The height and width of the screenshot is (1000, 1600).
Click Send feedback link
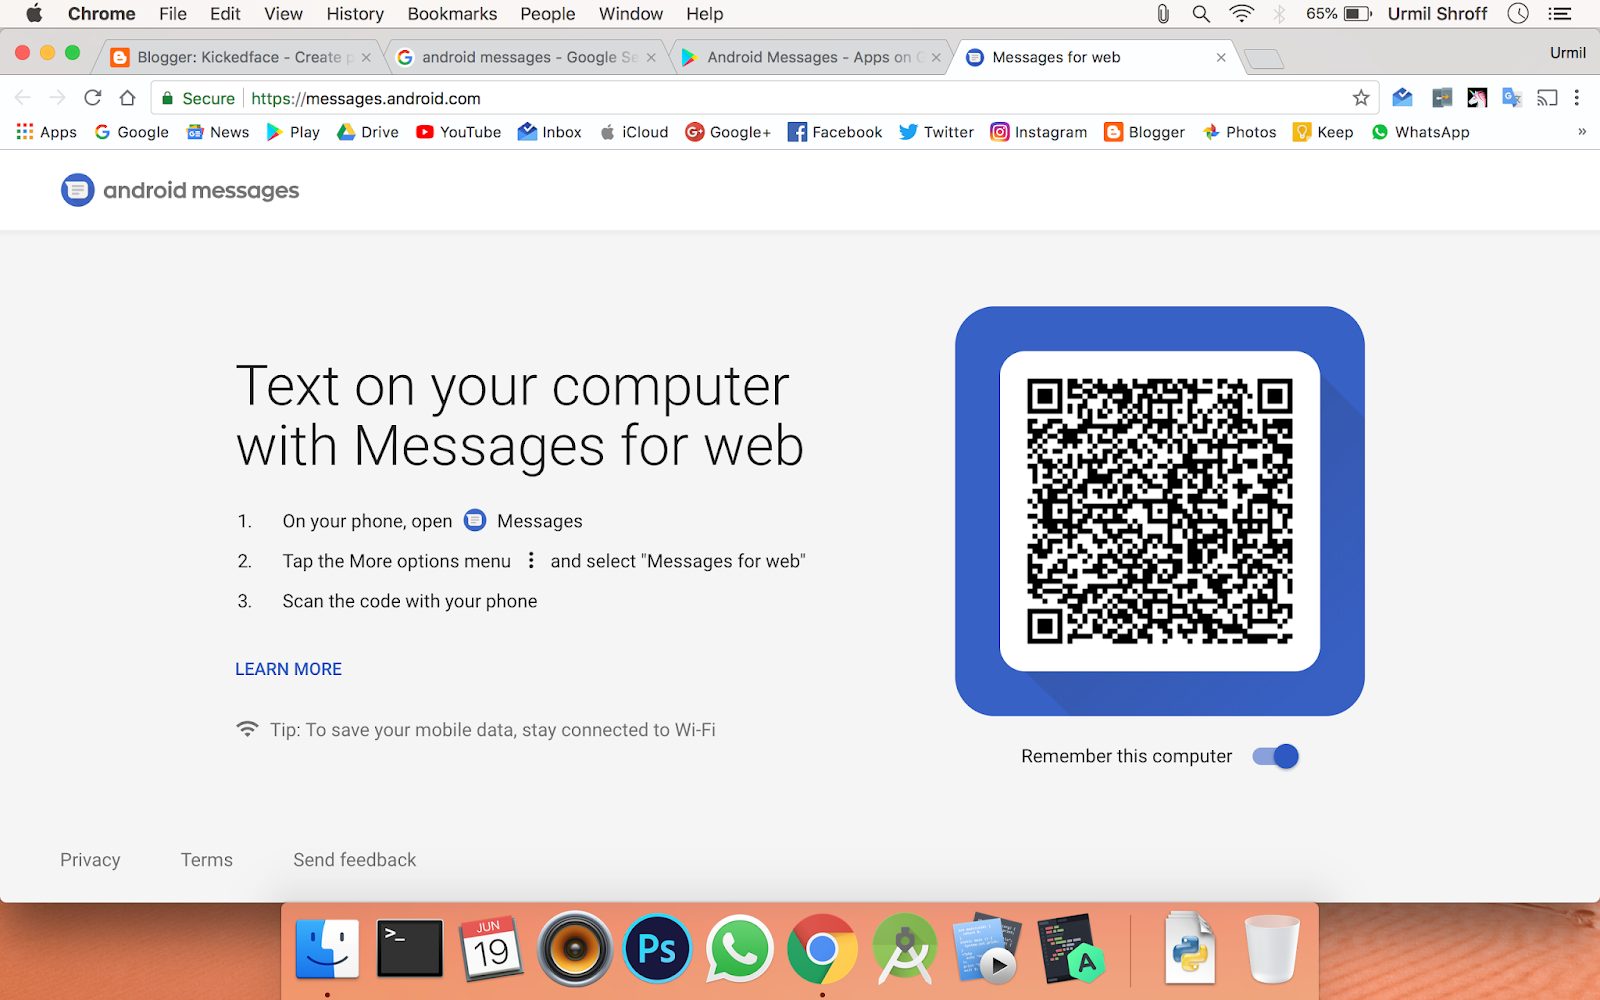[355, 860]
